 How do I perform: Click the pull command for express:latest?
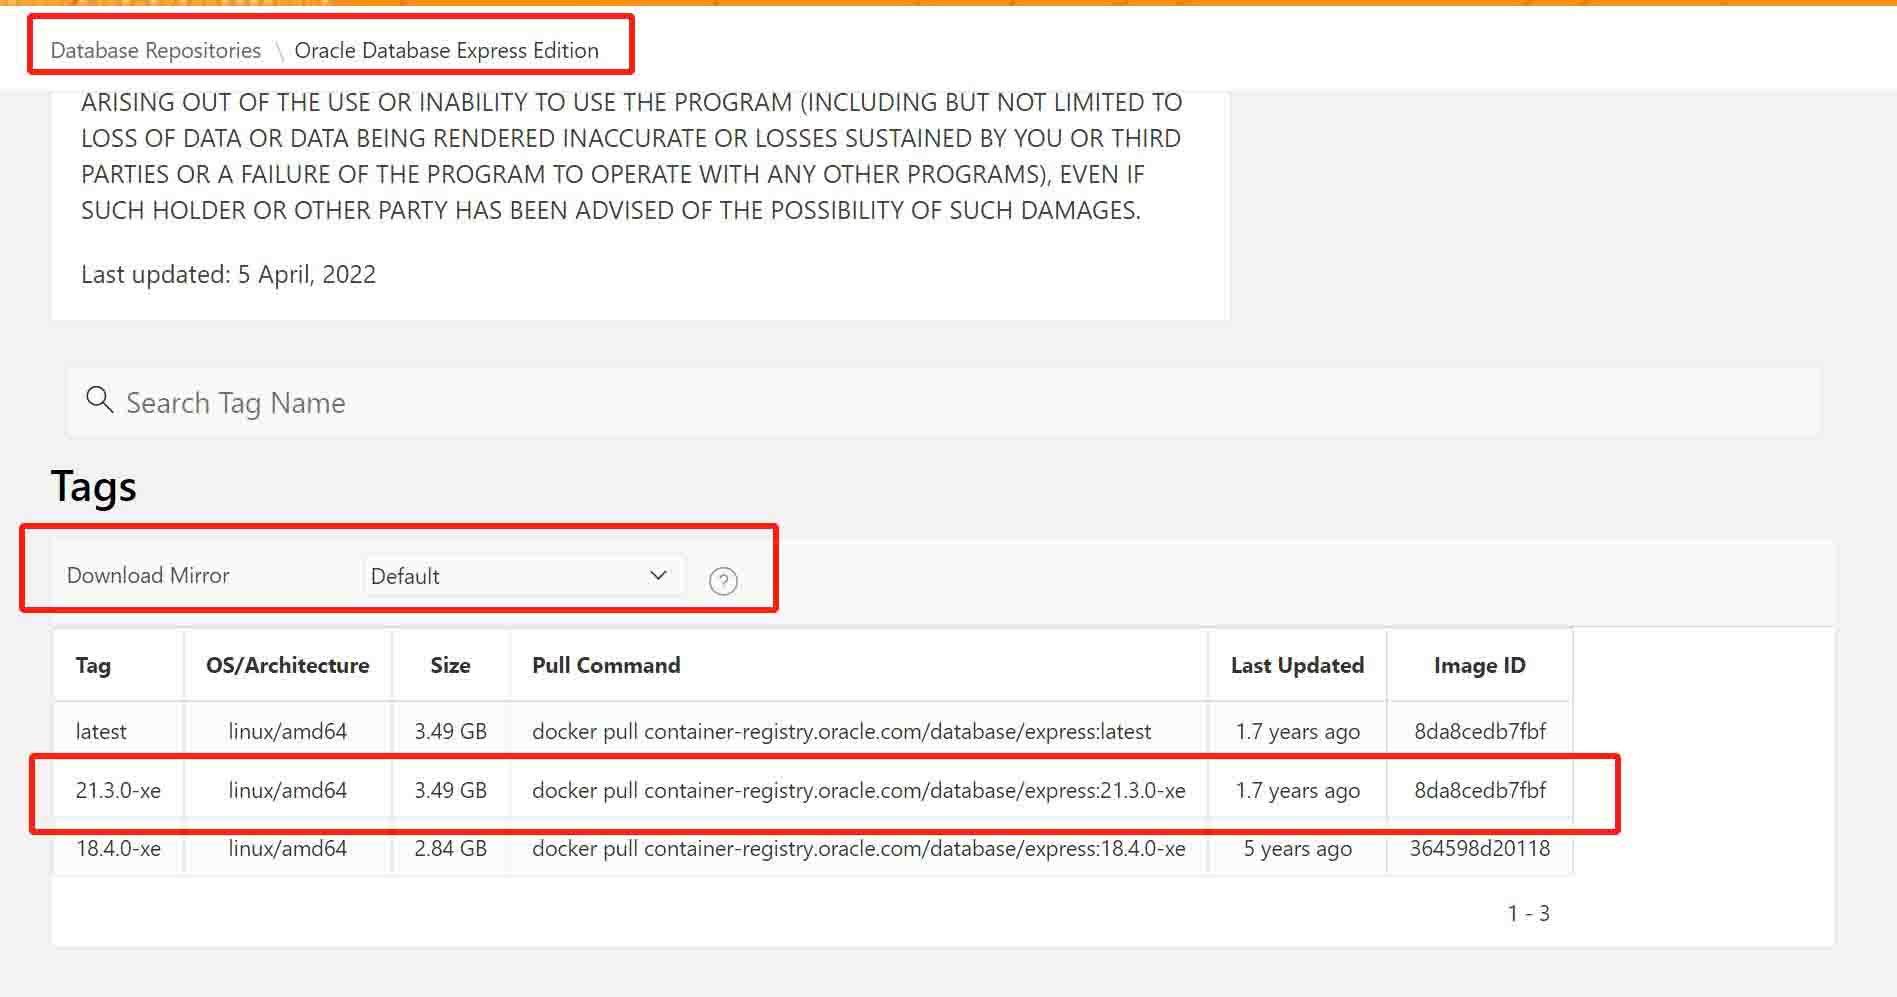pos(841,731)
